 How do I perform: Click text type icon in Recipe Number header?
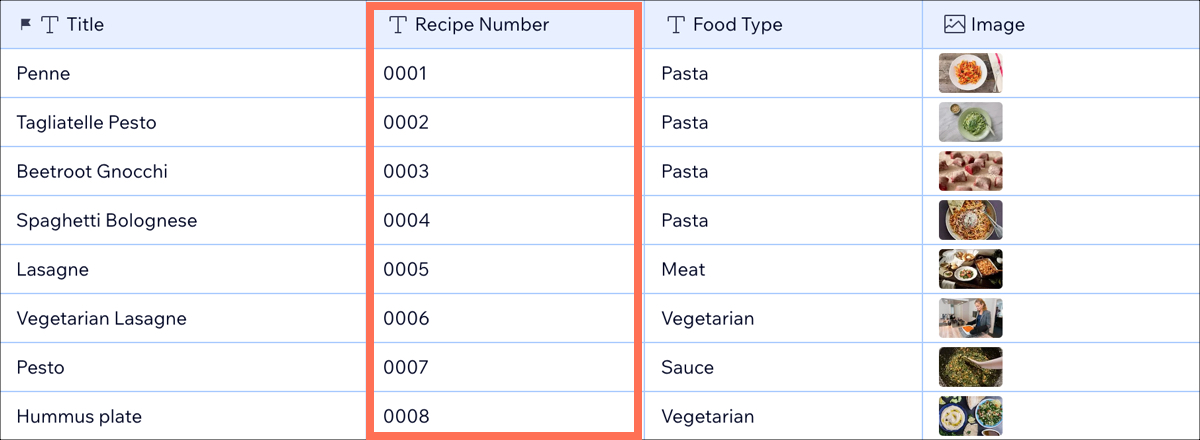coord(398,24)
